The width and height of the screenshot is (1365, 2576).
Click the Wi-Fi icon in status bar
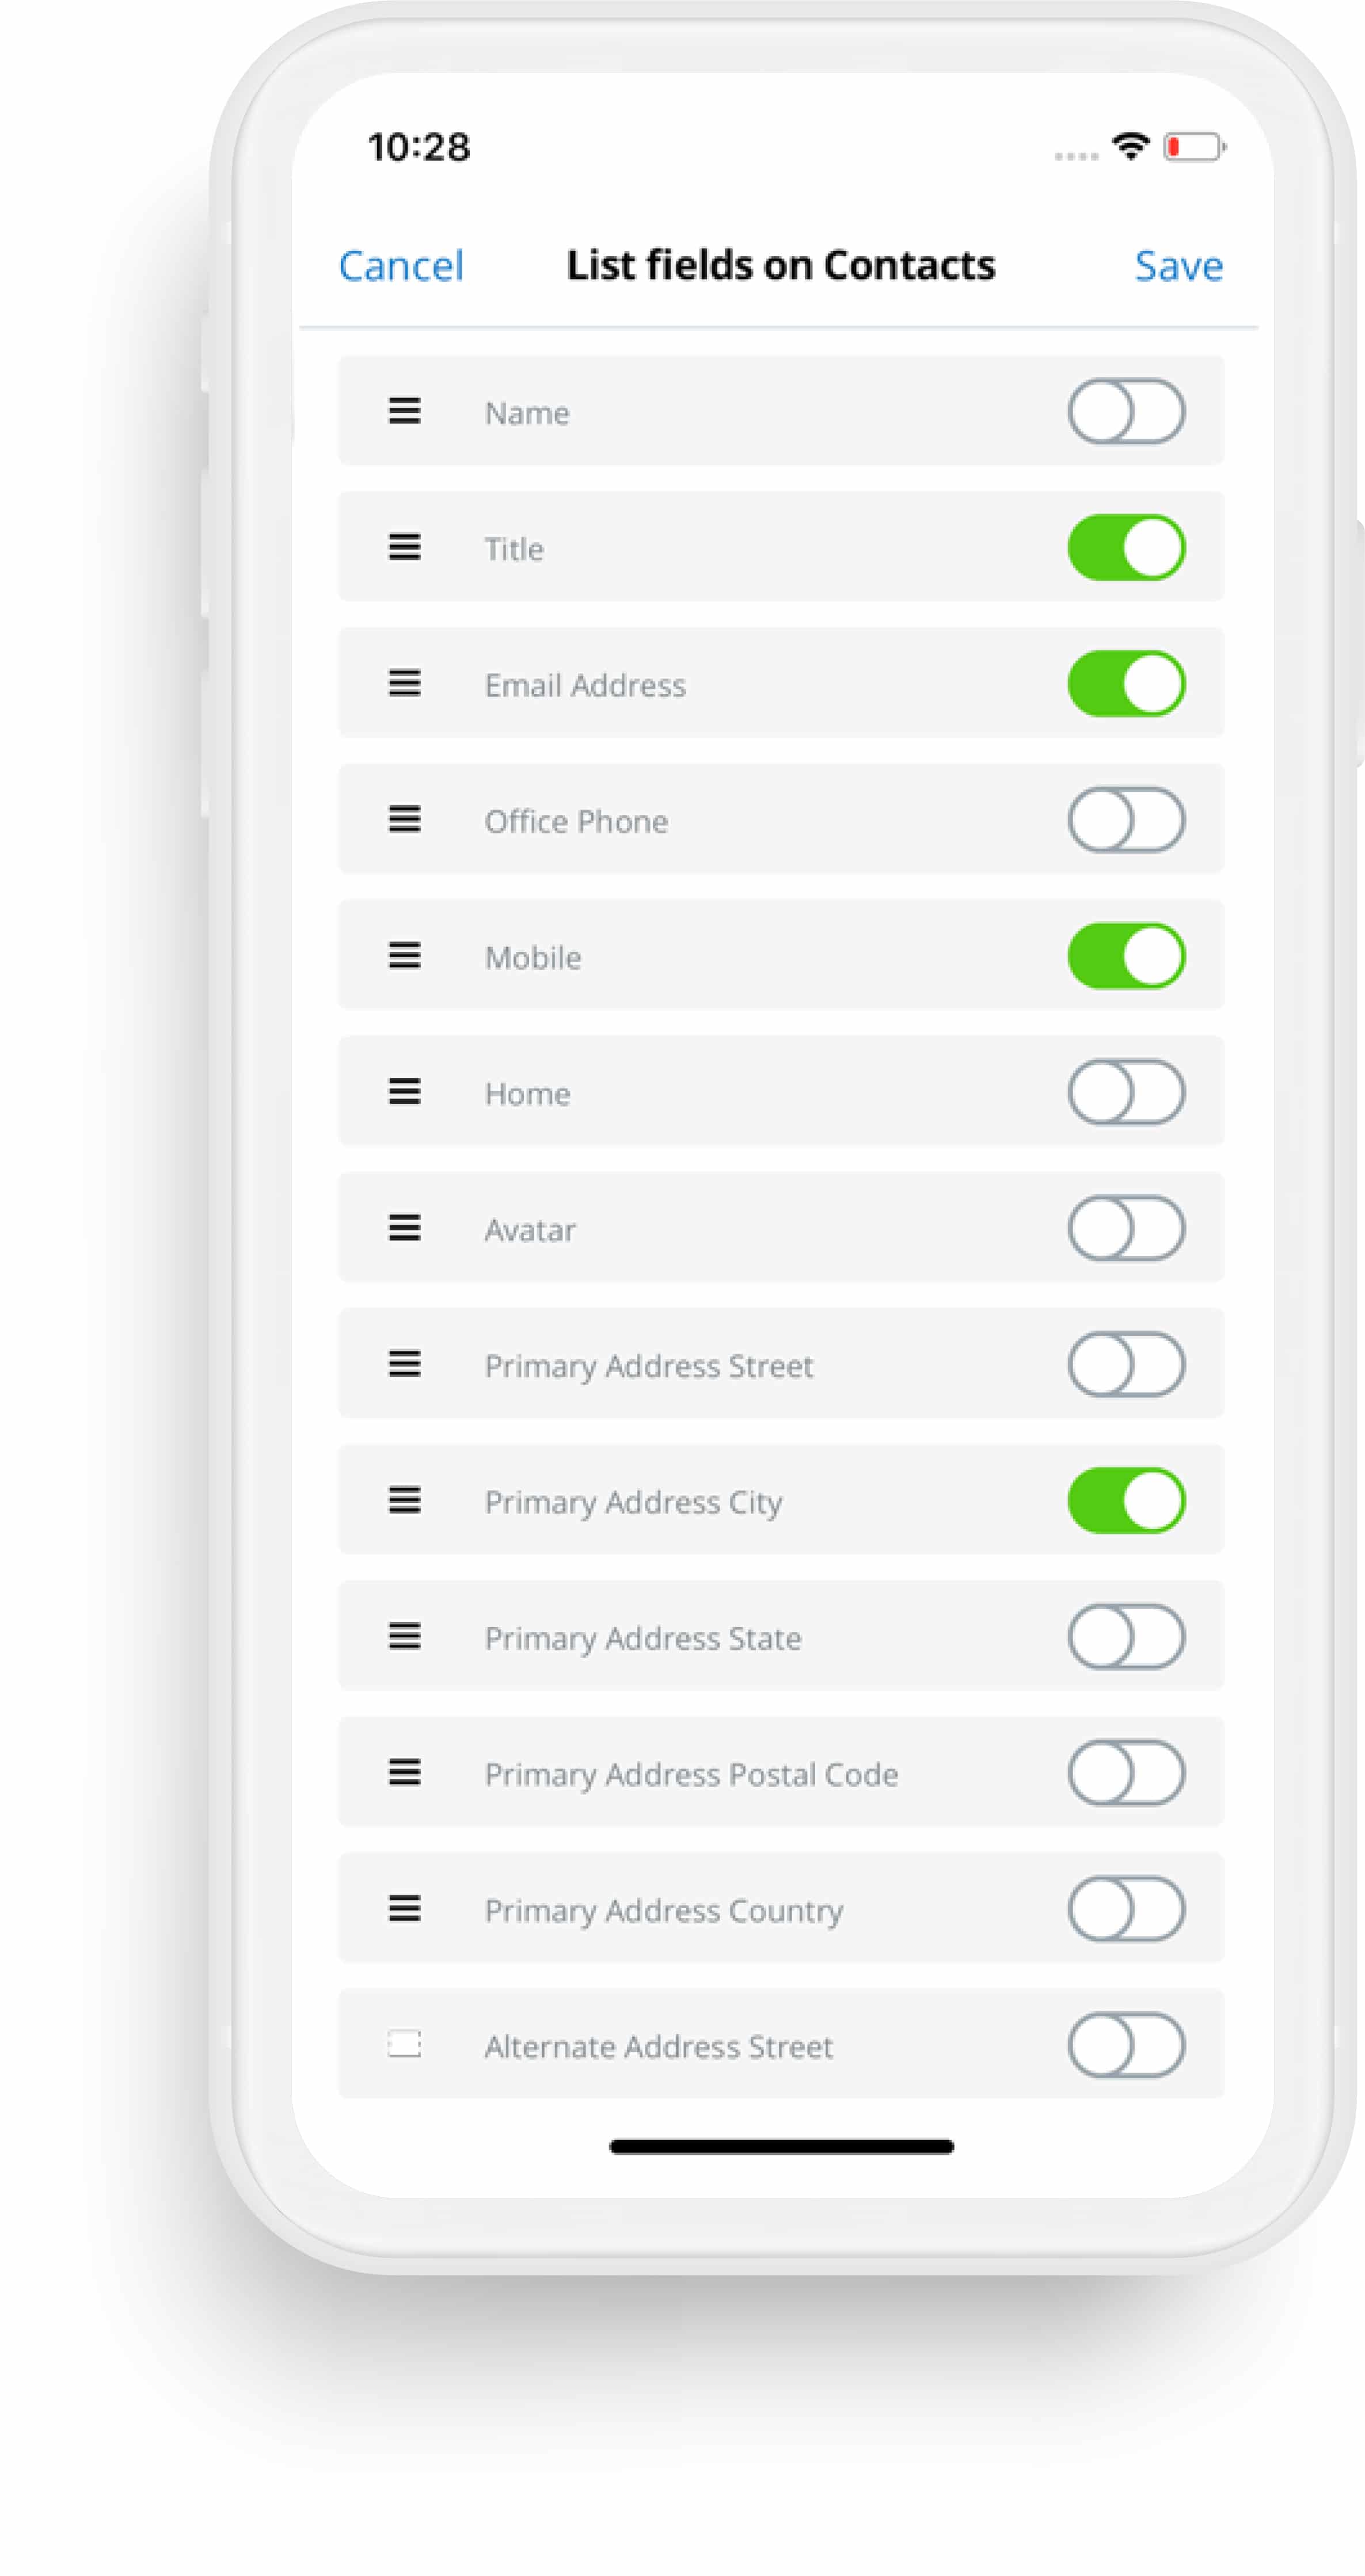coord(1131,146)
